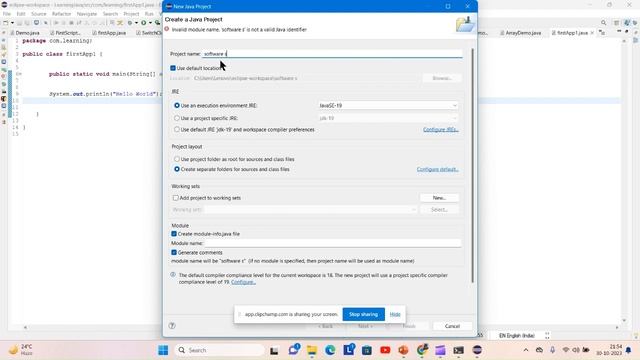Image resolution: width=640 pixels, height=360 pixels.
Task: Click the notification bell in system tray
Action: (629, 350)
